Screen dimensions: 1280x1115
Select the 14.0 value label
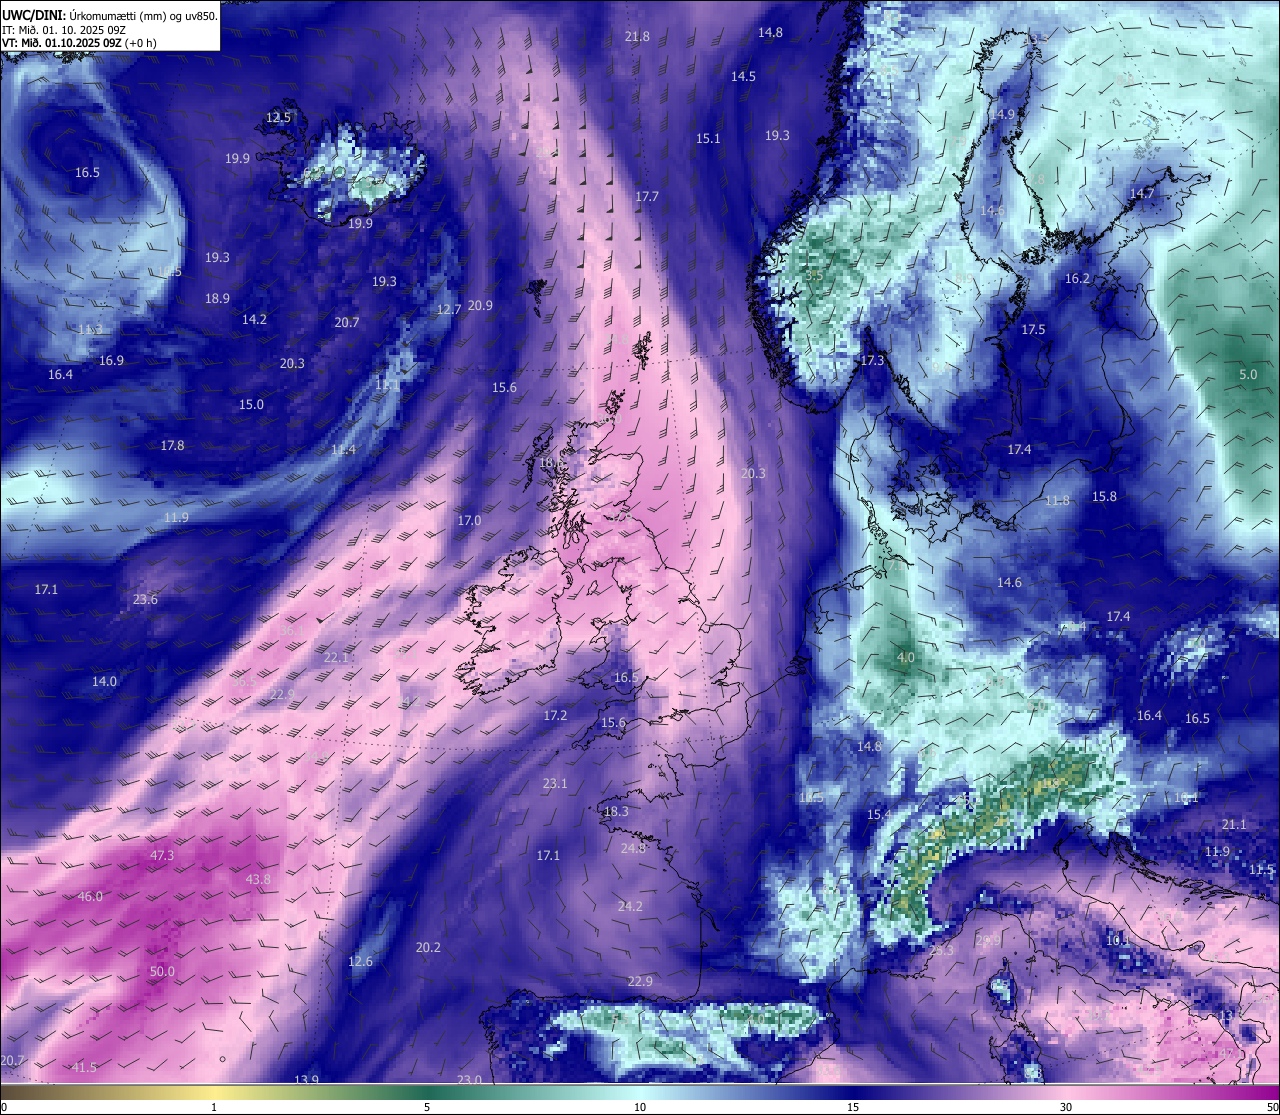(x=104, y=682)
